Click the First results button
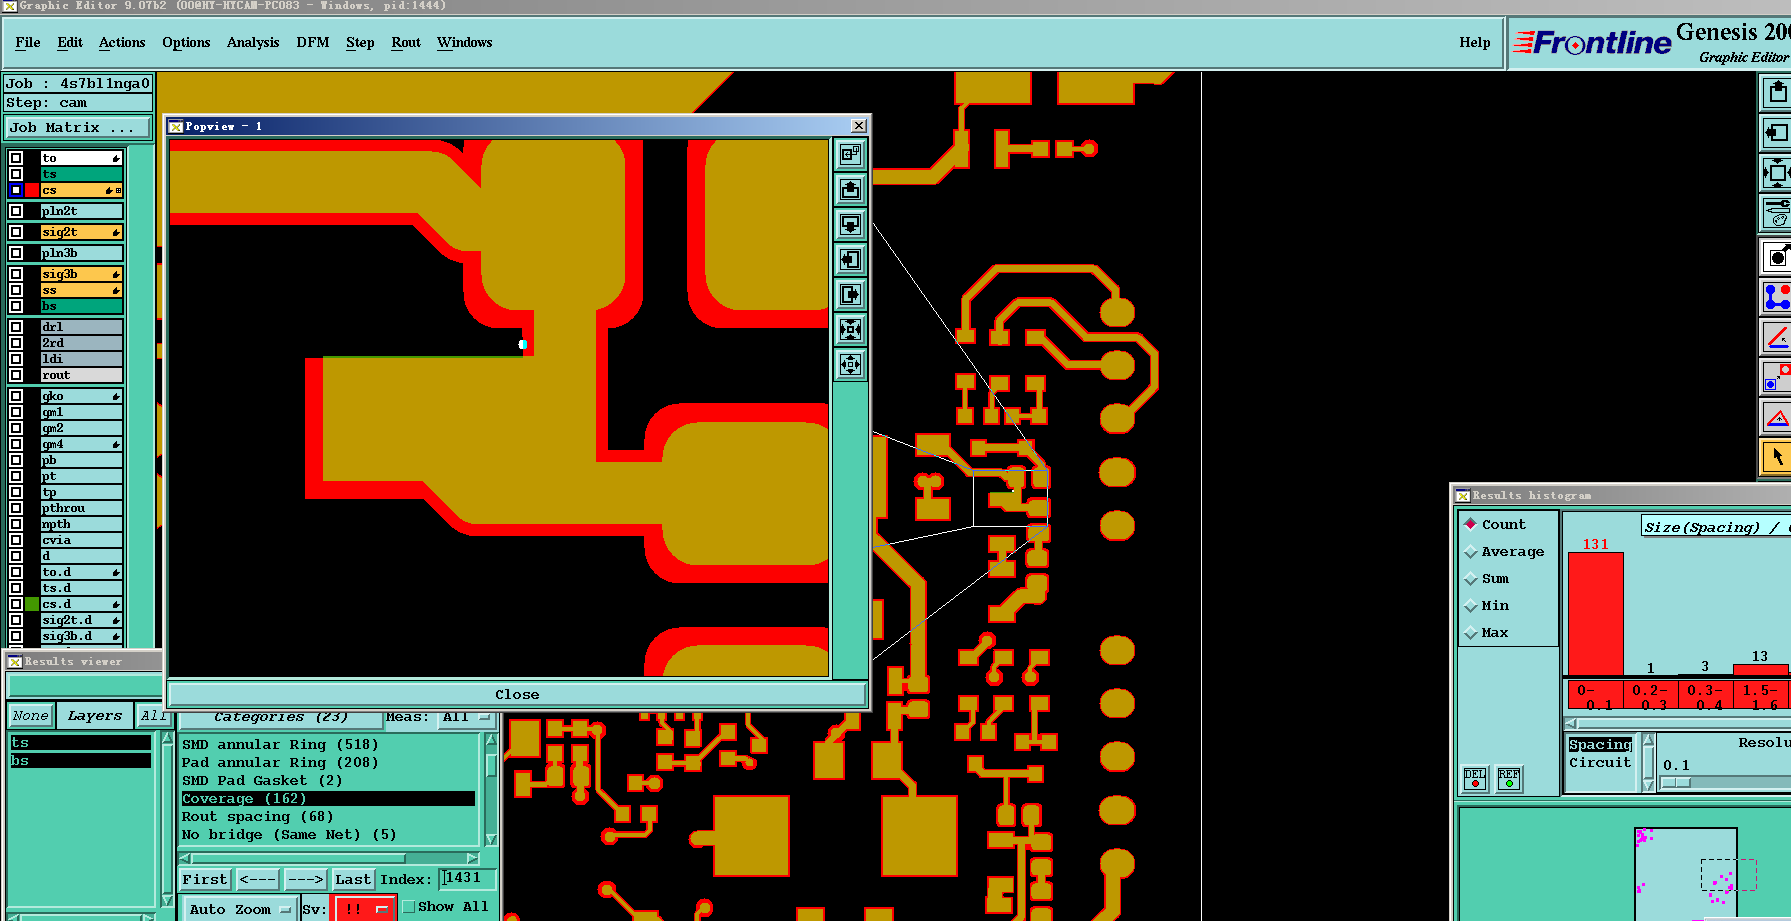The image size is (1791, 921). pos(205,879)
